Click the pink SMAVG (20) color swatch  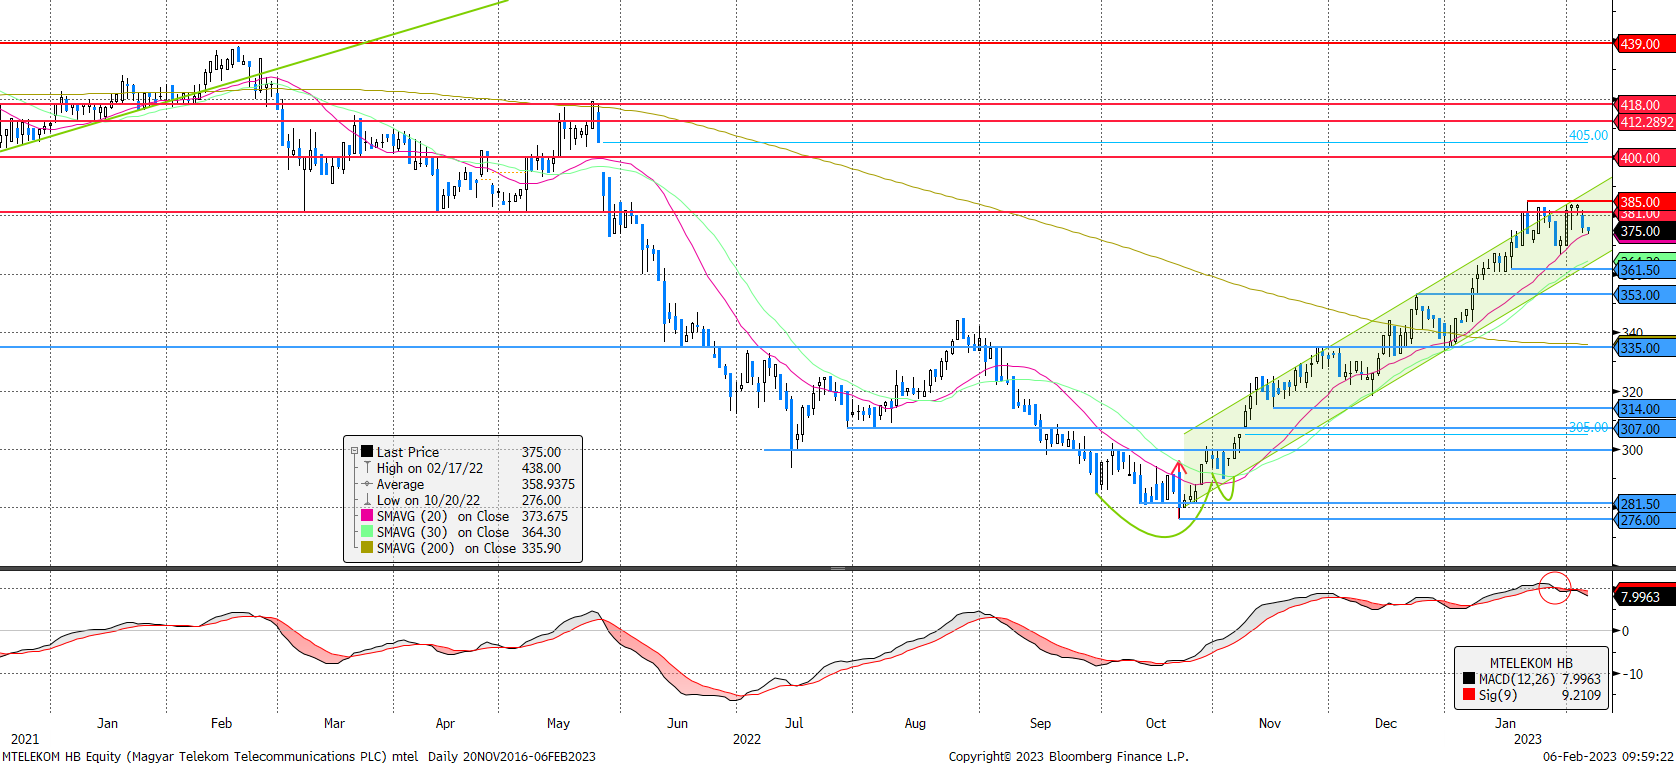[367, 516]
